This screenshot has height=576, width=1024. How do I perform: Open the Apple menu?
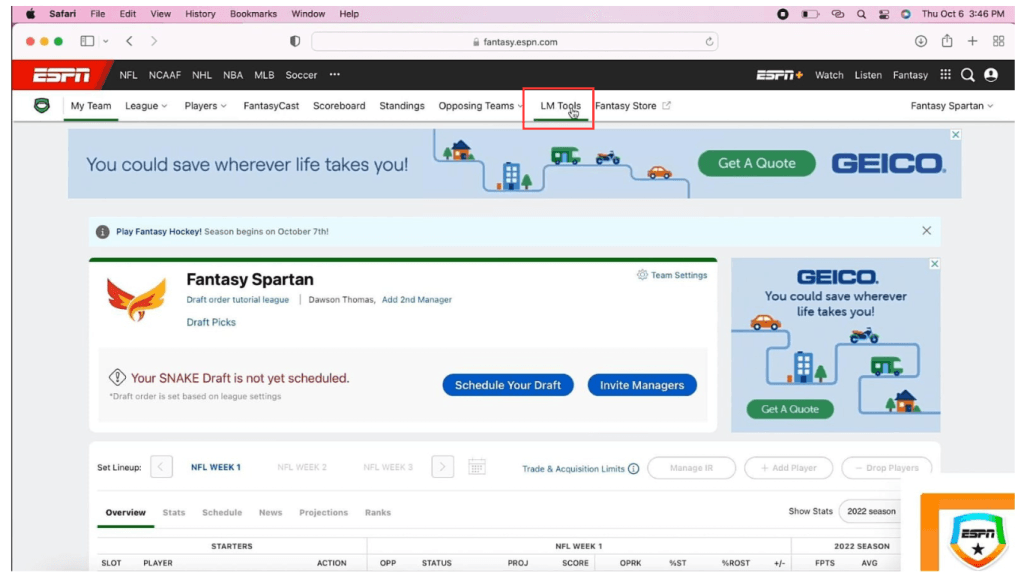pos(30,14)
